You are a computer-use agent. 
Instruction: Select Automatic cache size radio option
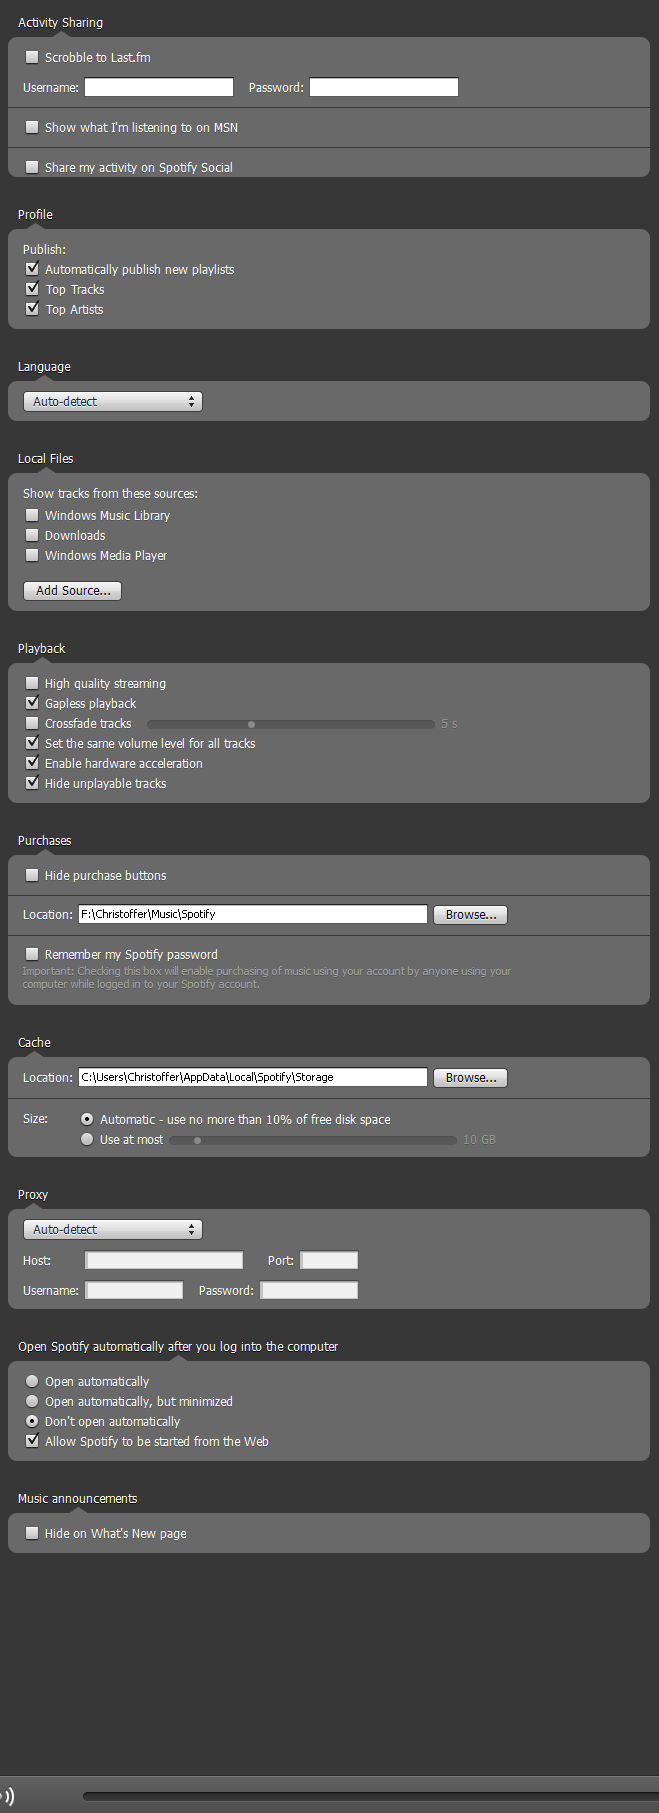(87, 1119)
